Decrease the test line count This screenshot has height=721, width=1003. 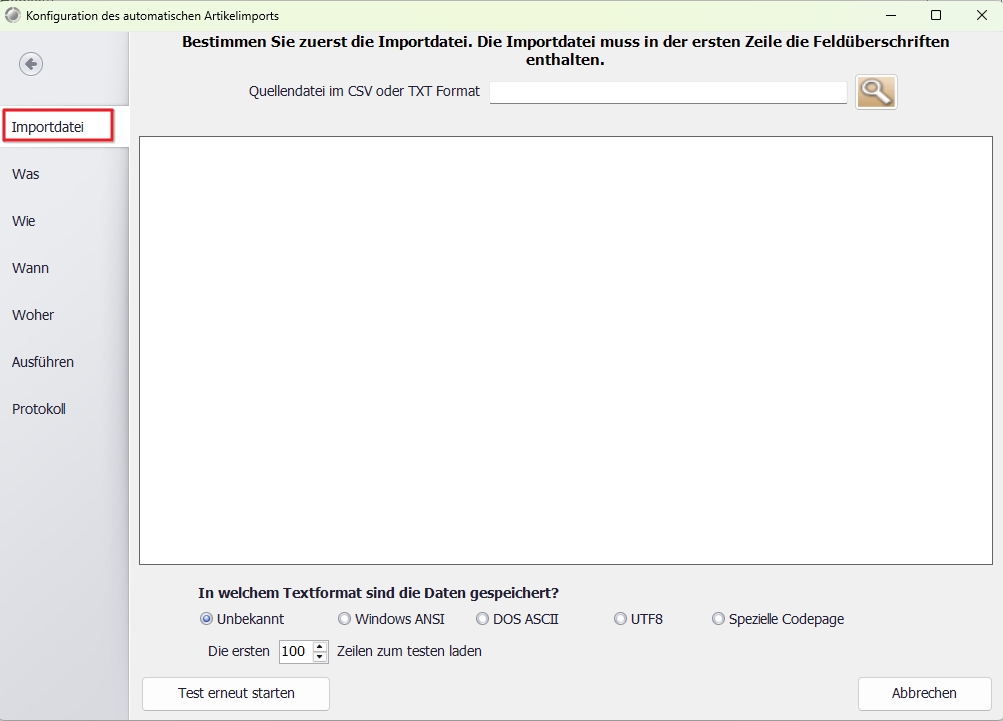click(320, 657)
